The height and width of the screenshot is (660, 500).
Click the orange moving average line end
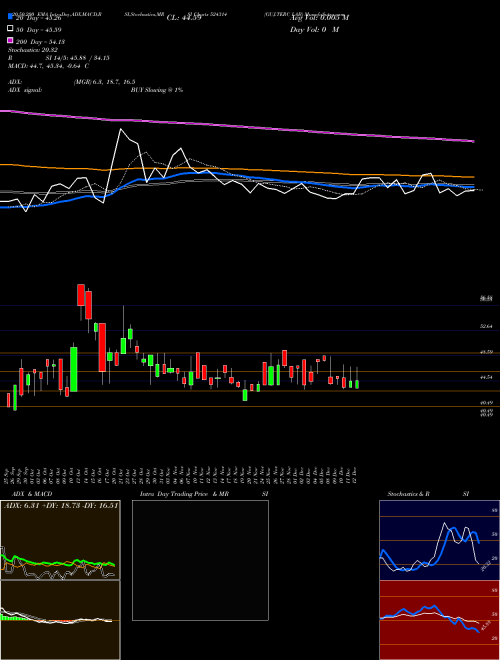(473, 177)
